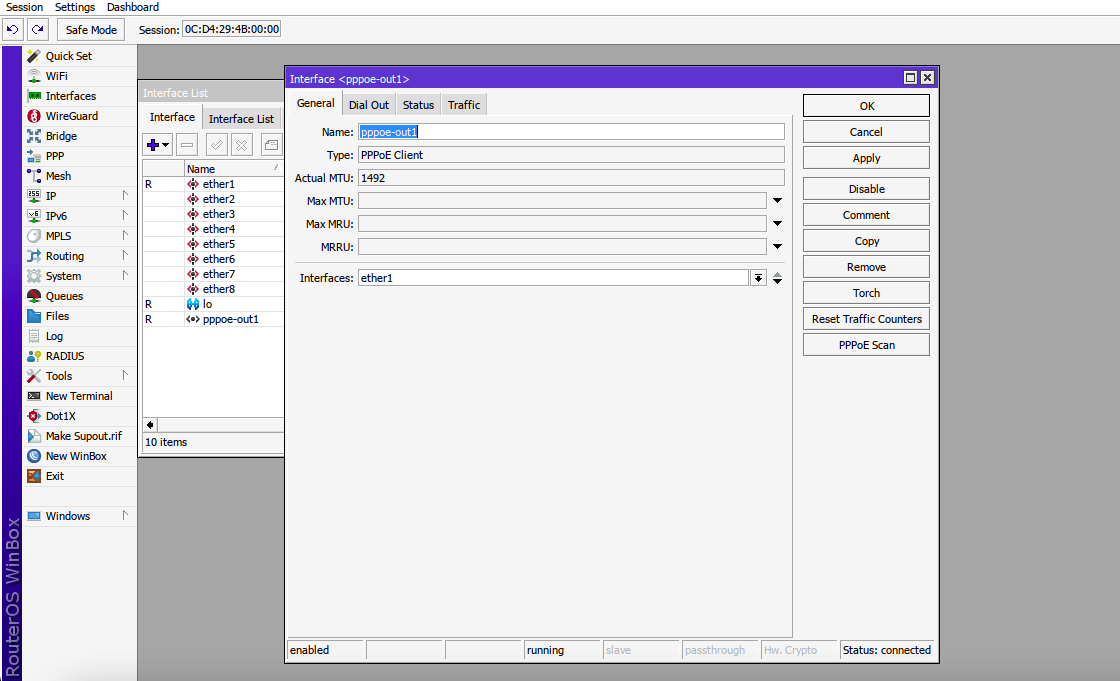1120x681 pixels.
Task: Toggle Safe Mode button
Action: tap(91, 29)
